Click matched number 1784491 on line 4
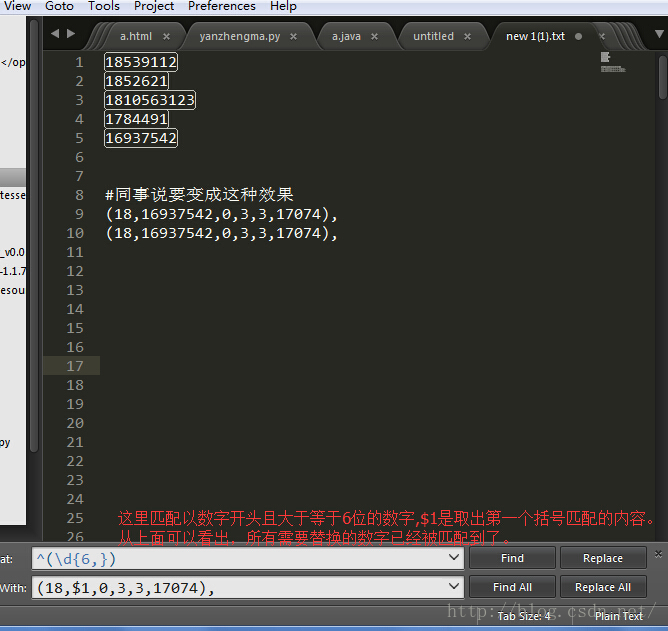Screen dimensions: 668x631 pyautogui.click(x=136, y=119)
